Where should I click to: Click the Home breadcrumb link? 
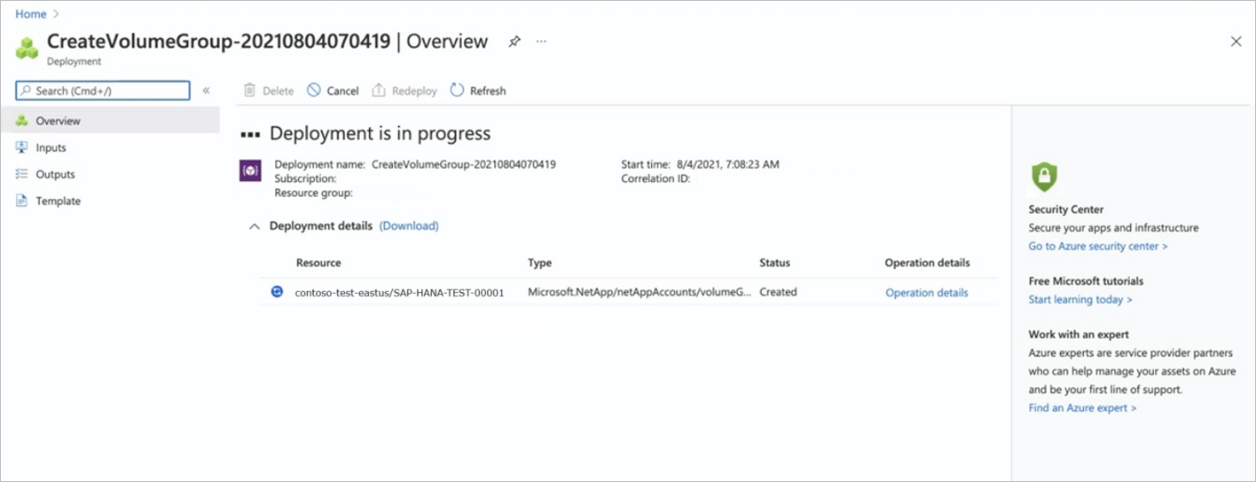coord(31,14)
